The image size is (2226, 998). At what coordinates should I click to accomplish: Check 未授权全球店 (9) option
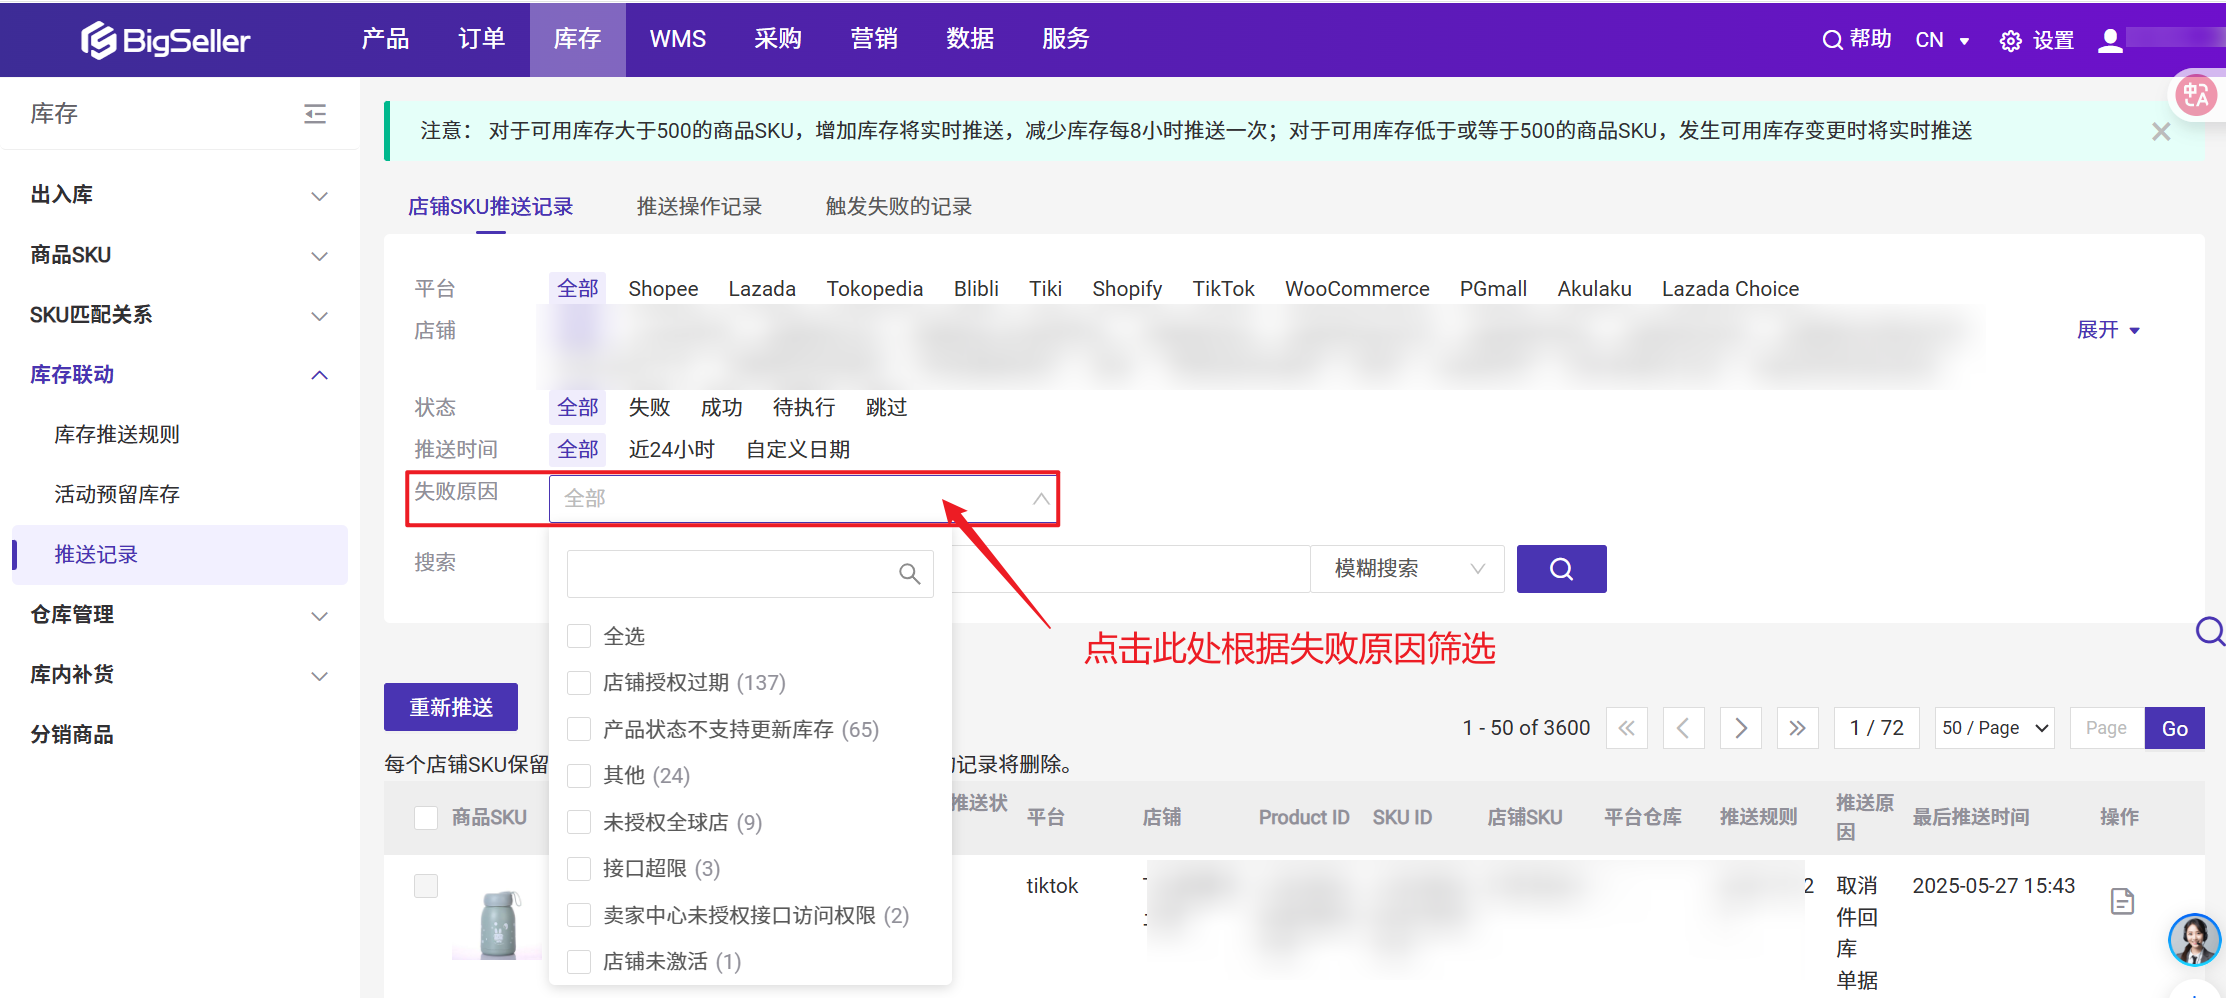(579, 822)
